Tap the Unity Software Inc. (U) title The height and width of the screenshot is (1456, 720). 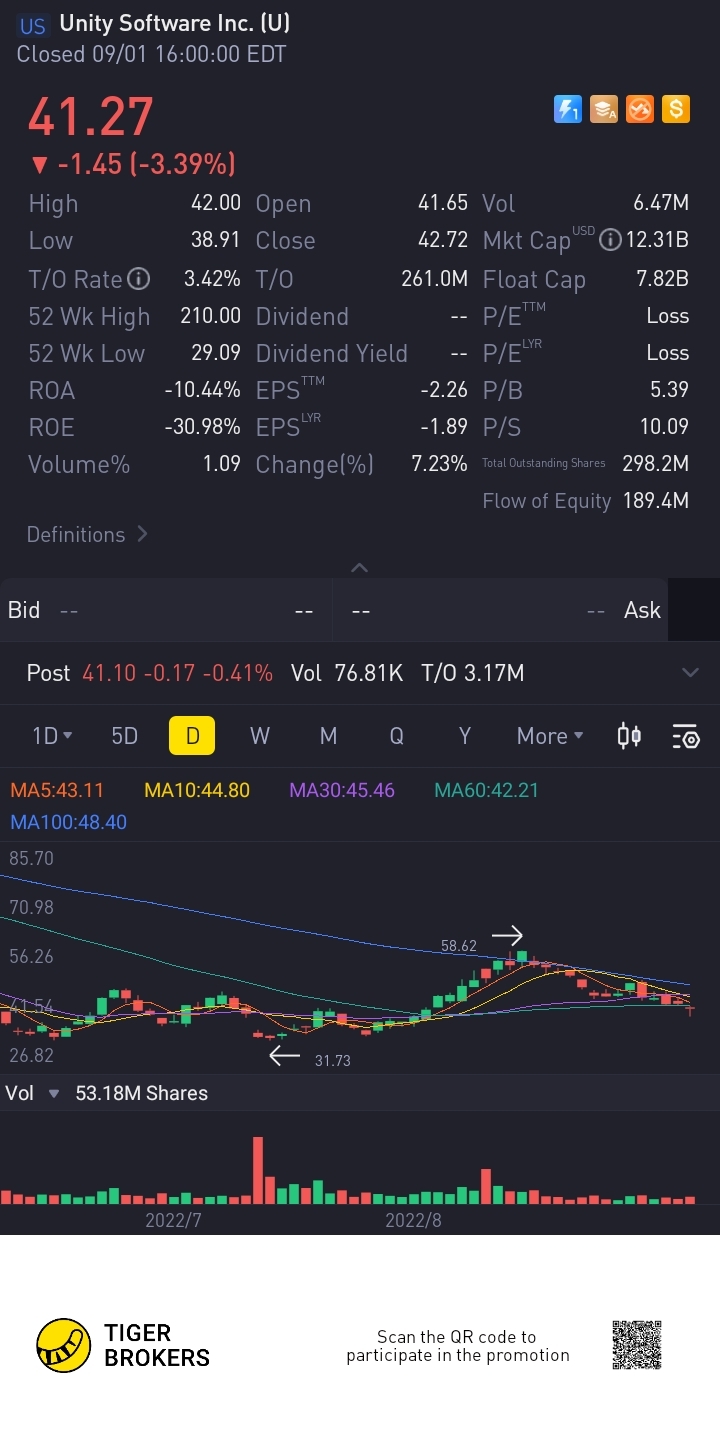pos(175,23)
